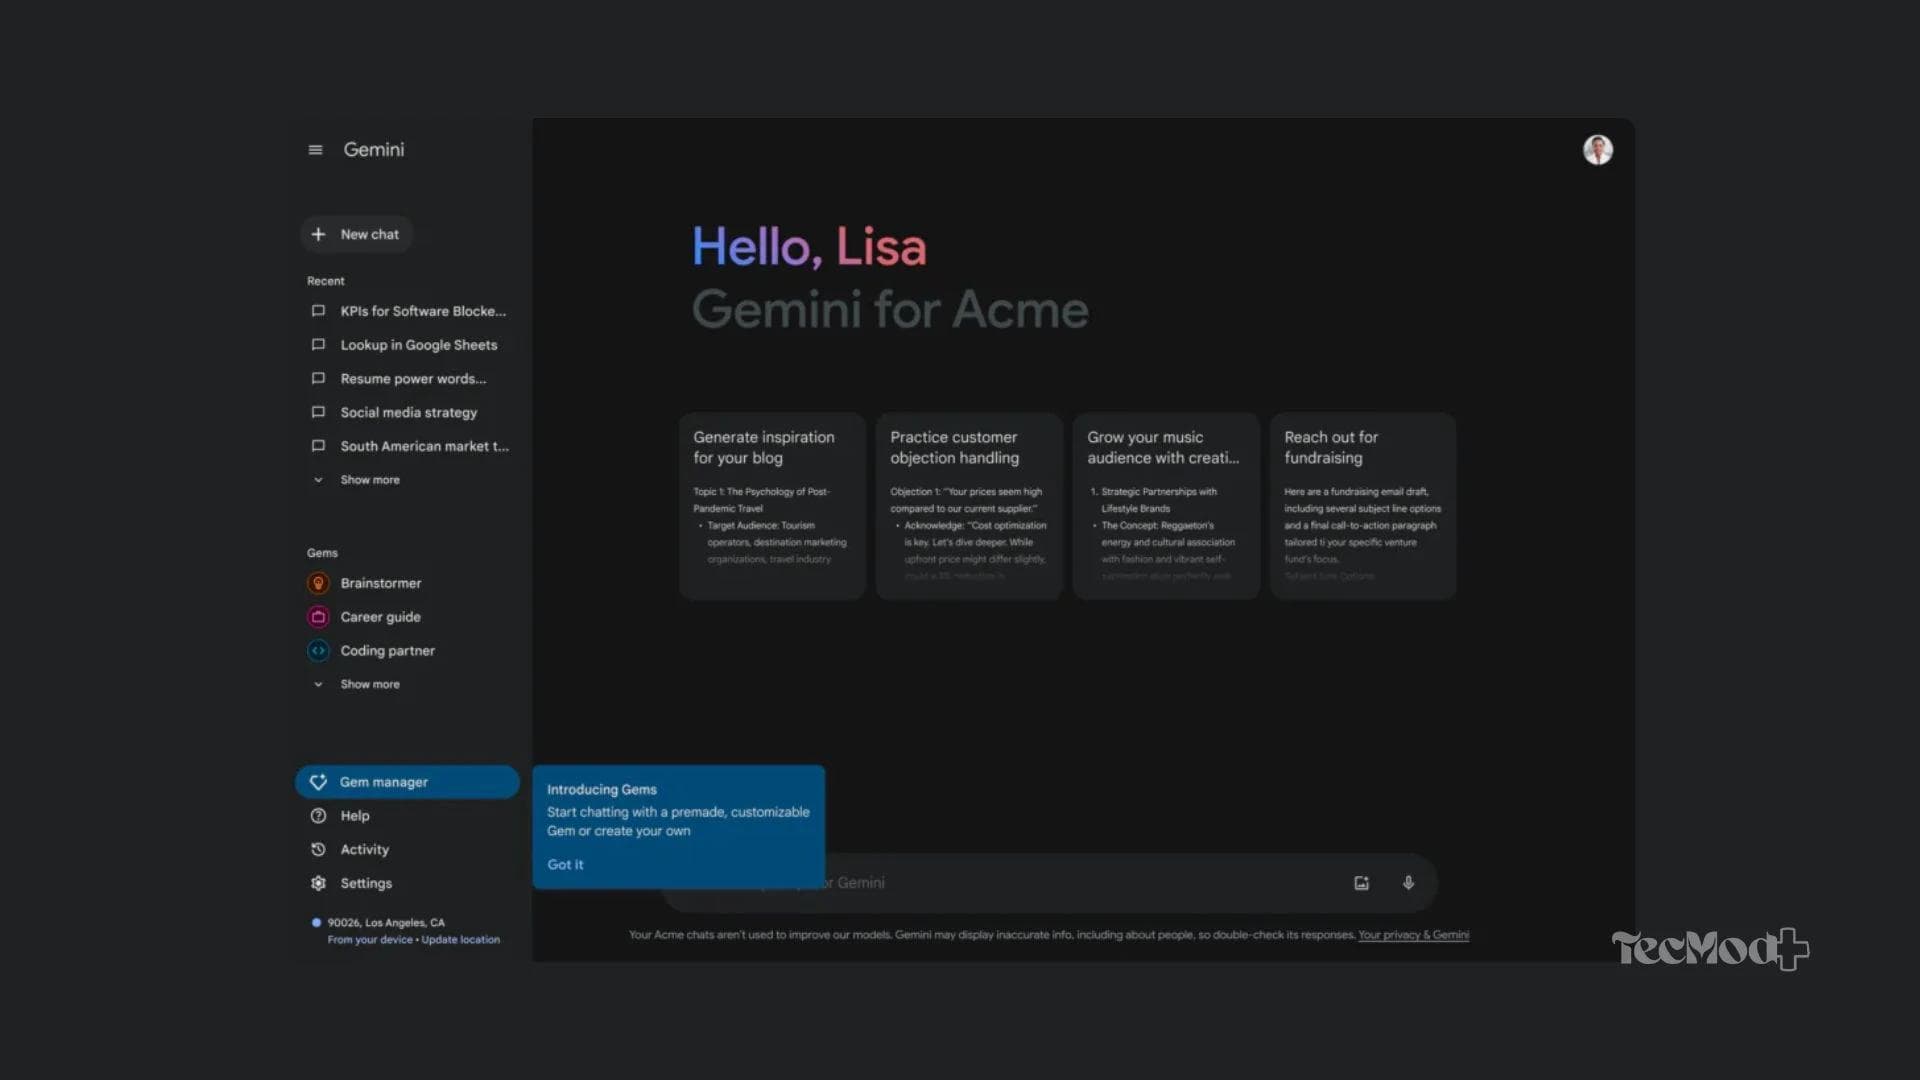
Task: Start a New chat
Action: click(x=357, y=234)
